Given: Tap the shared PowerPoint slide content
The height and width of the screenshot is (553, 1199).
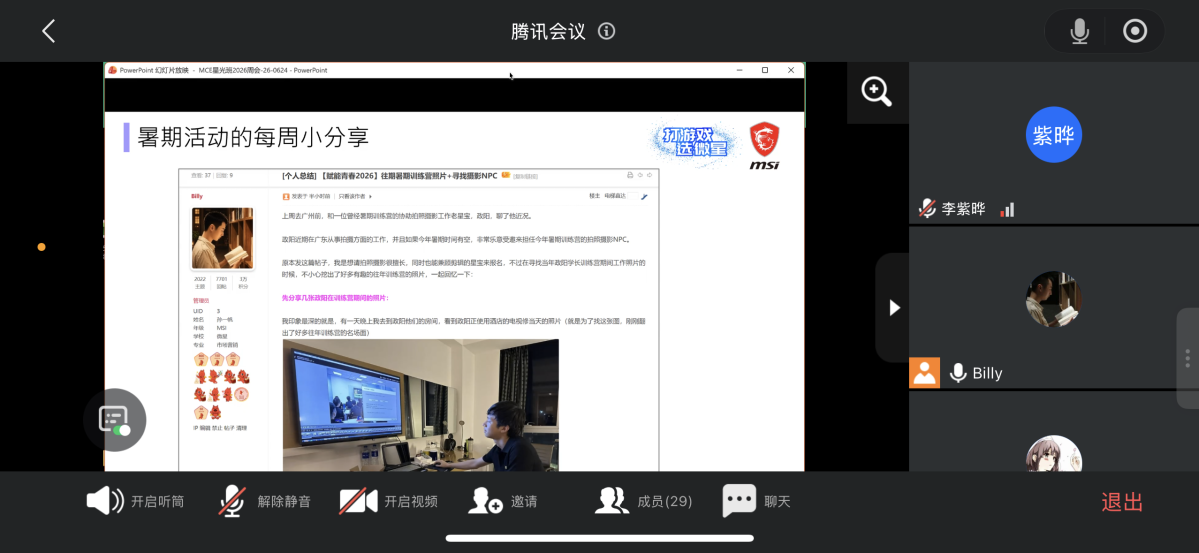Looking at the screenshot, I should tap(454, 291).
